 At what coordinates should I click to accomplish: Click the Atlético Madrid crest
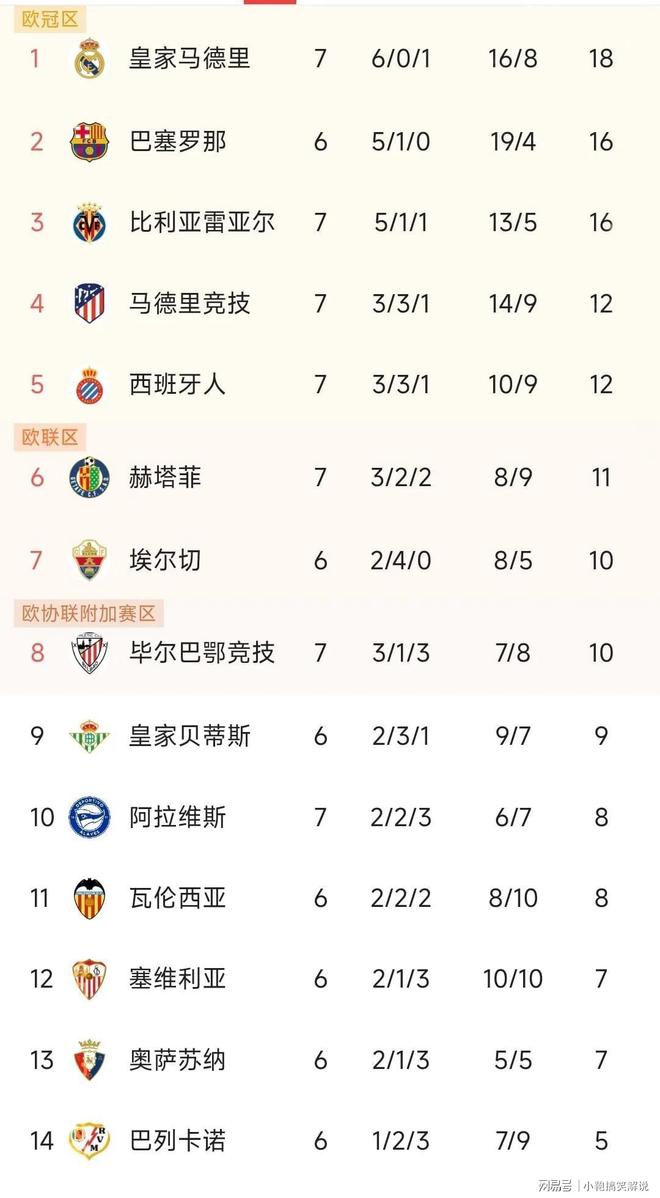click(x=89, y=303)
